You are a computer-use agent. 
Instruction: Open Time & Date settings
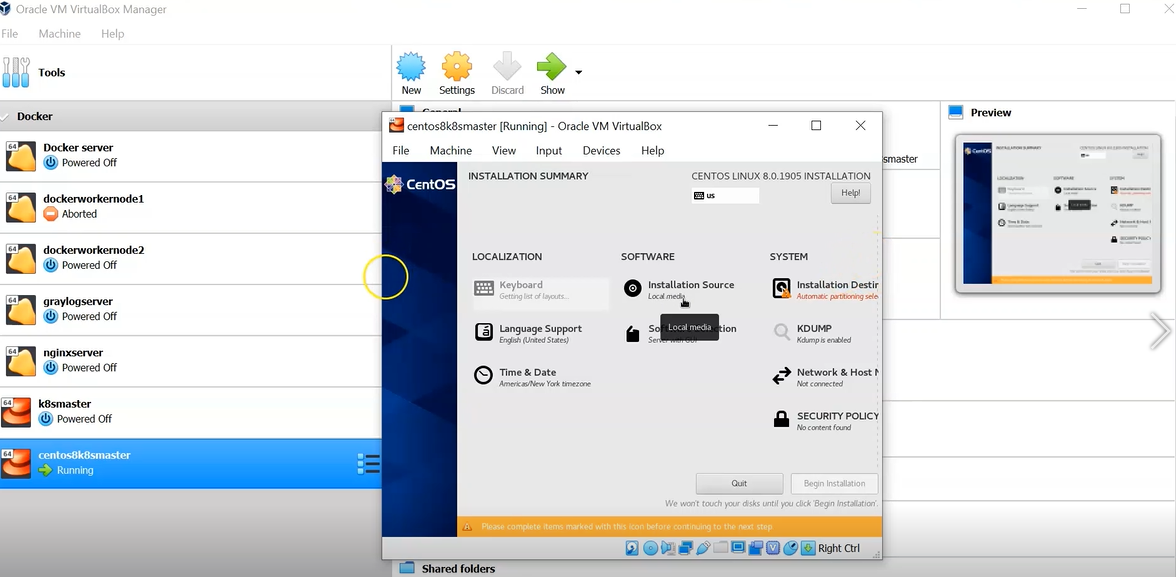[532, 377]
